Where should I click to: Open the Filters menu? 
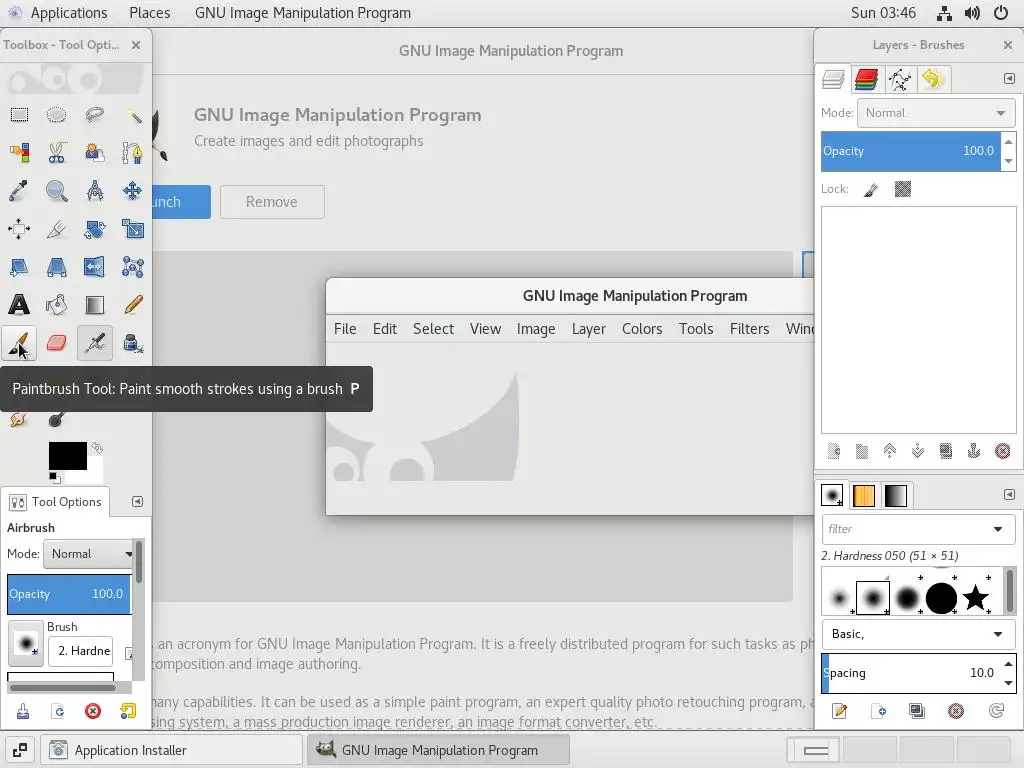coord(749,328)
